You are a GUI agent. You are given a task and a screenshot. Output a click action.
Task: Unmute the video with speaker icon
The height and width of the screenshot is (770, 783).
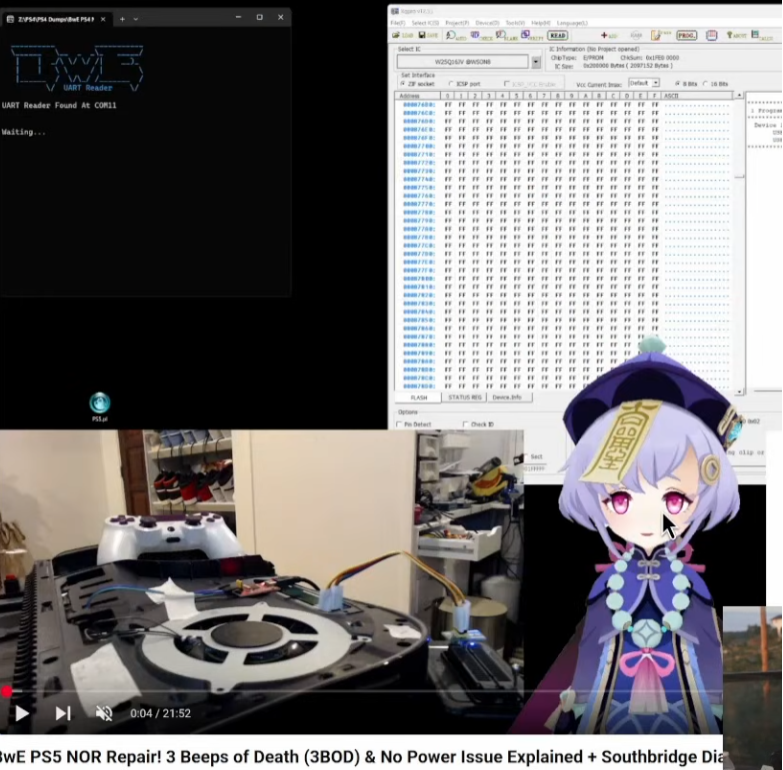point(104,714)
